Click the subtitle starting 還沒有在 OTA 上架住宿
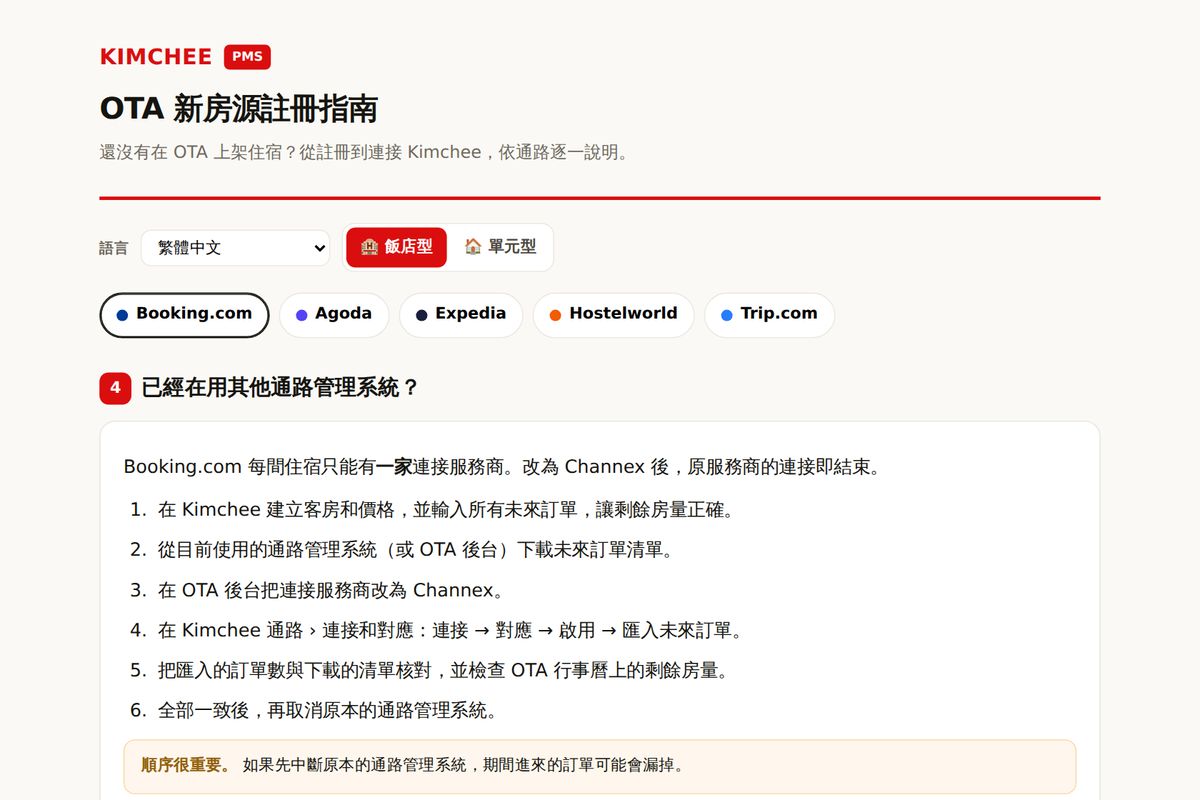Image resolution: width=1200 pixels, height=800 pixels. coord(364,153)
